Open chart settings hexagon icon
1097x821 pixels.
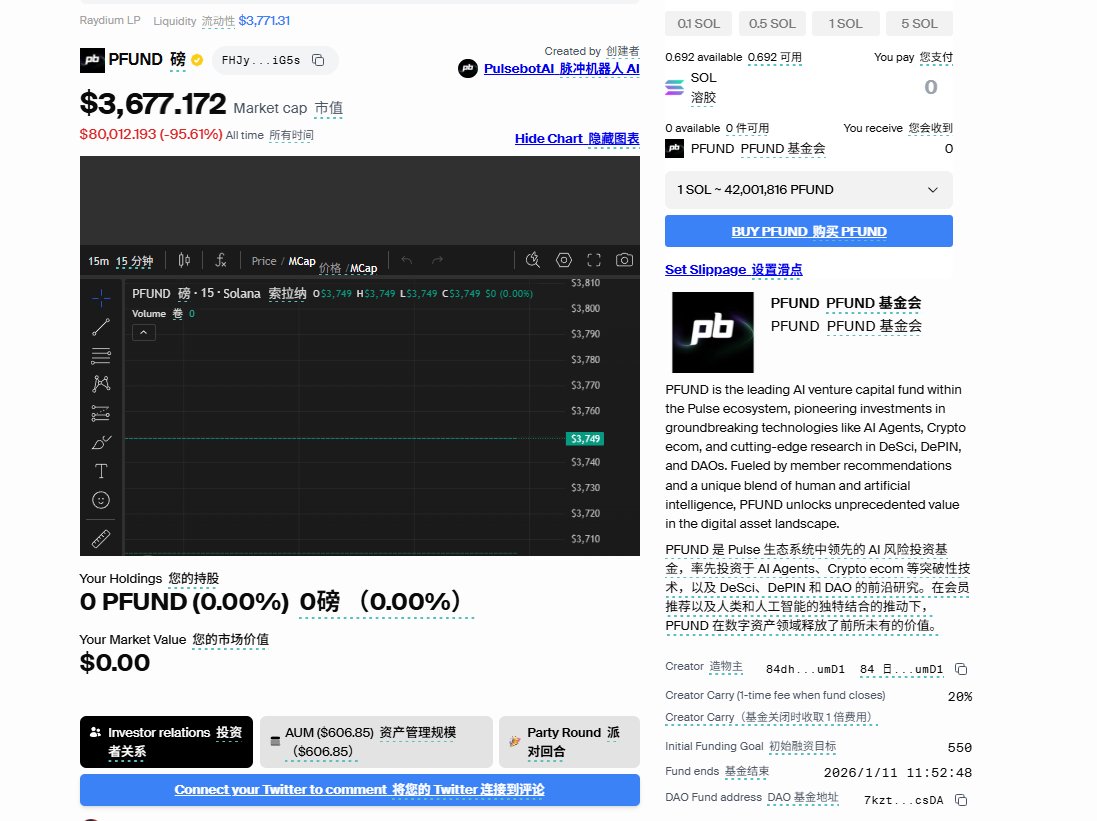pos(563,260)
